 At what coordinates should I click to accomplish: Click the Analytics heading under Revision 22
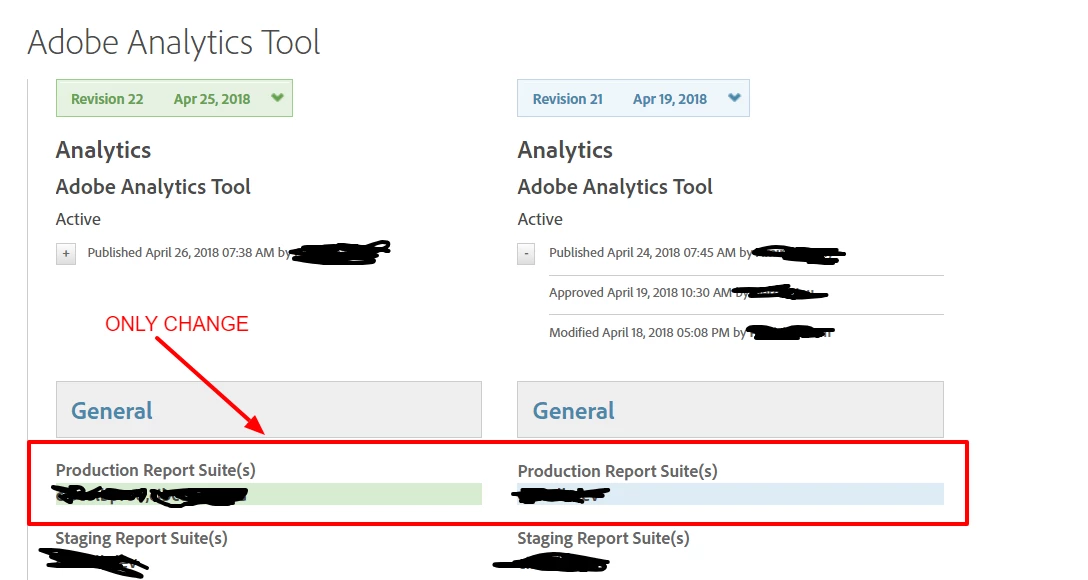coord(103,151)
